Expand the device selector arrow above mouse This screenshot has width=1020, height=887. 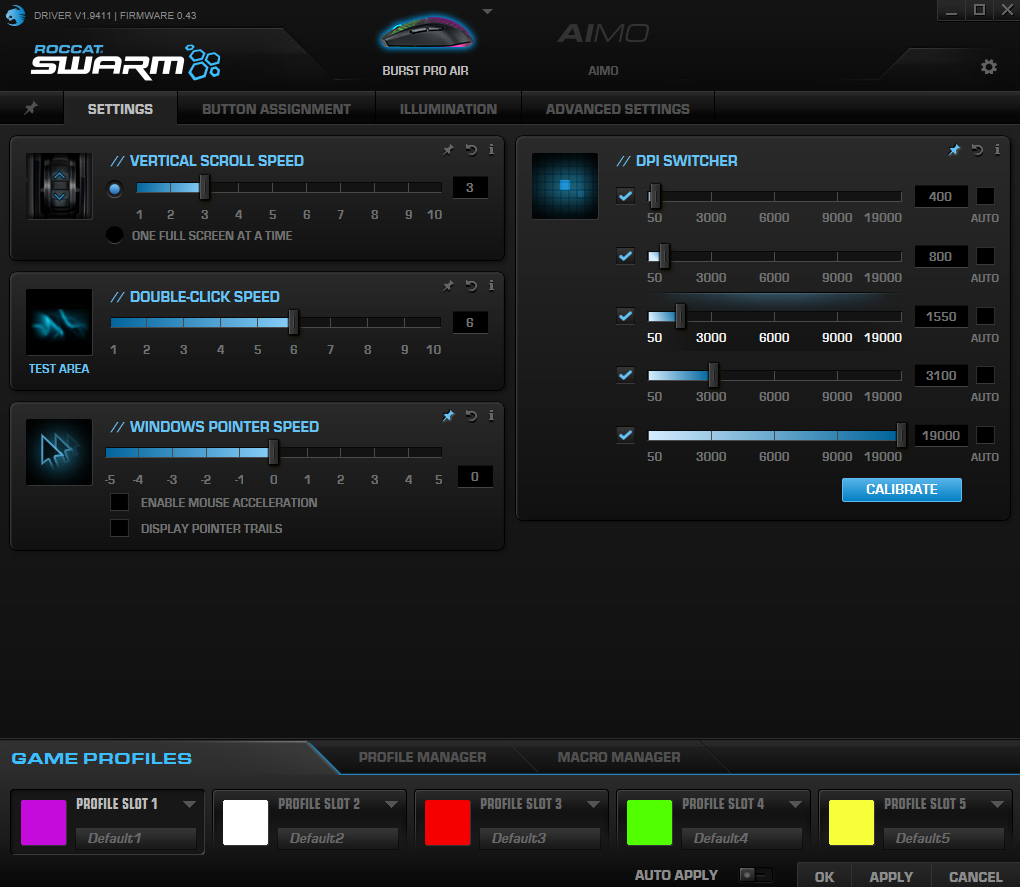(487, 11)
